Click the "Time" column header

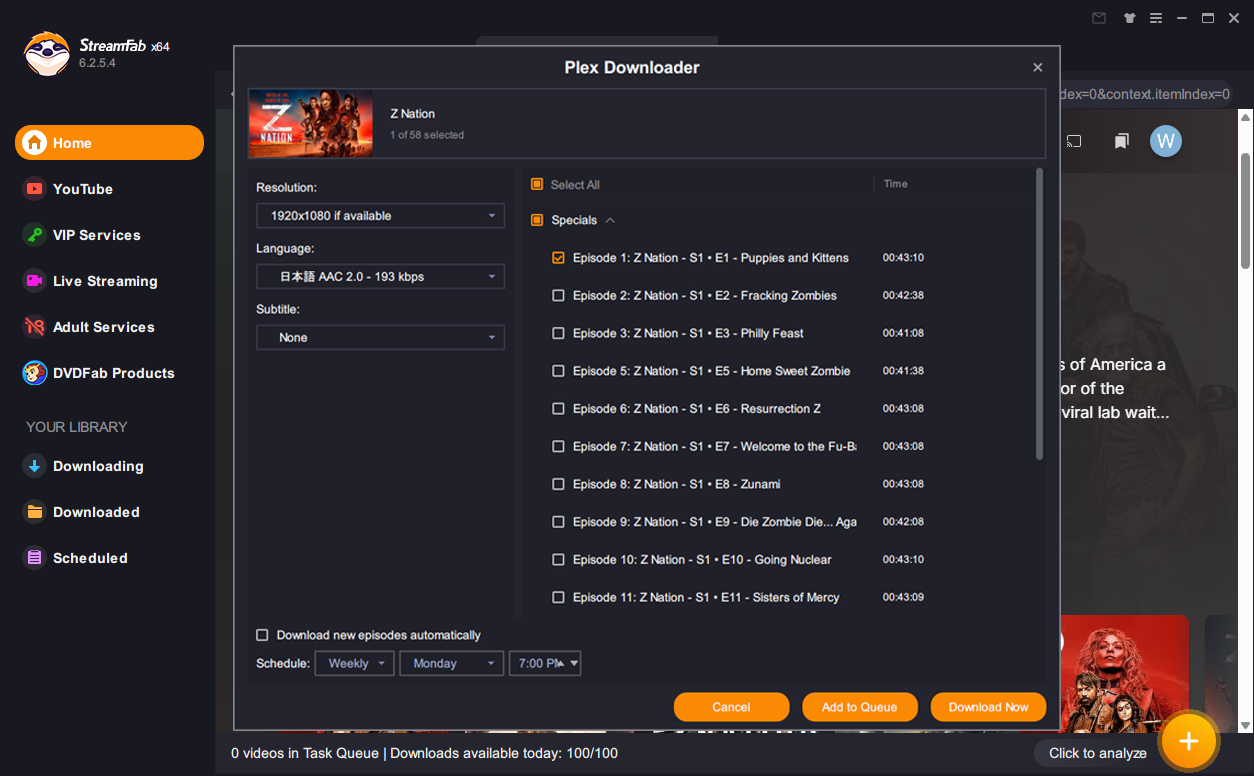[896, 184]
